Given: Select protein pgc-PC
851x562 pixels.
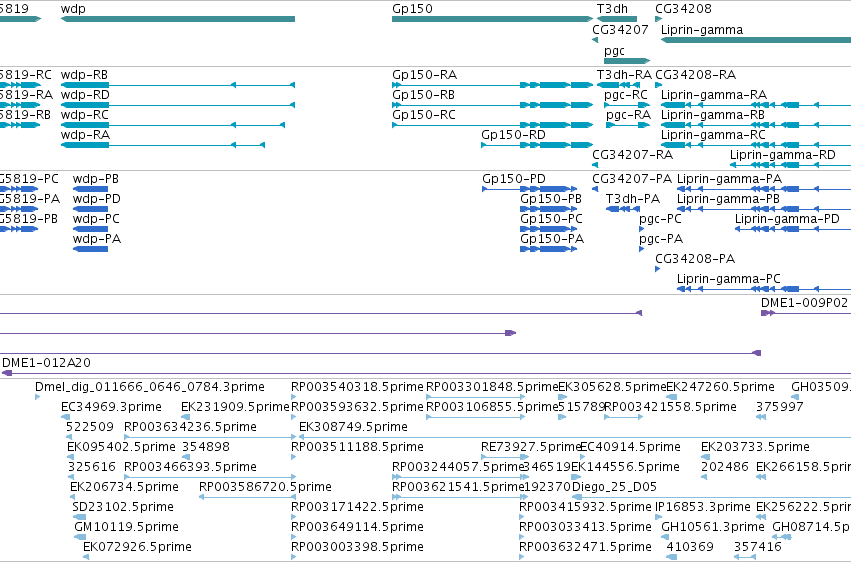Looking at the screenshot, I should (660, 219).
